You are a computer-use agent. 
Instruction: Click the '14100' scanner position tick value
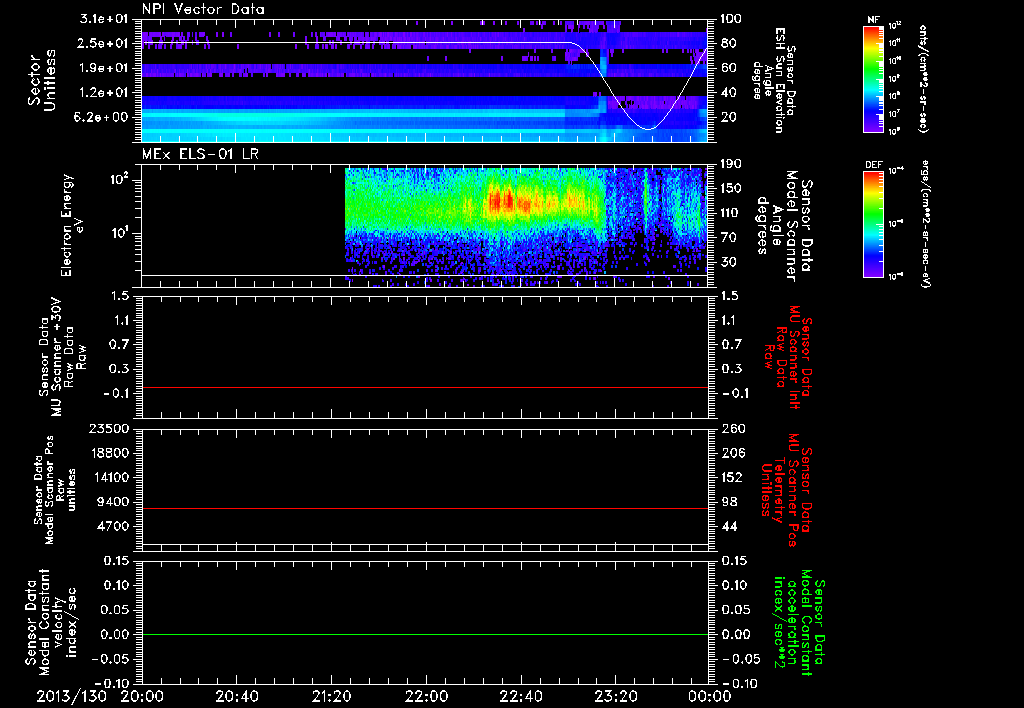point(108,477)
